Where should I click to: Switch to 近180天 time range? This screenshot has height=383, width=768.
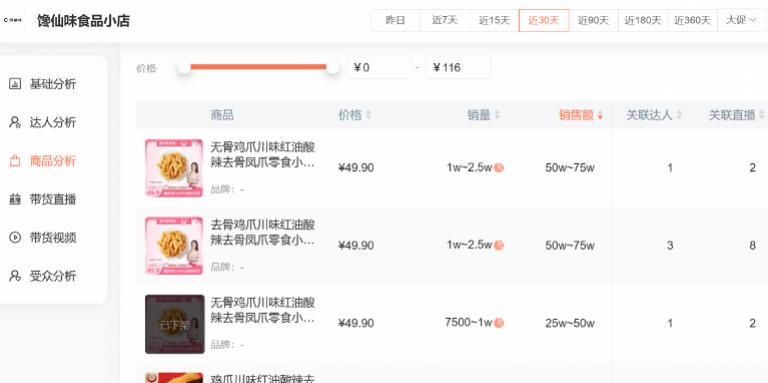(643, 20)
